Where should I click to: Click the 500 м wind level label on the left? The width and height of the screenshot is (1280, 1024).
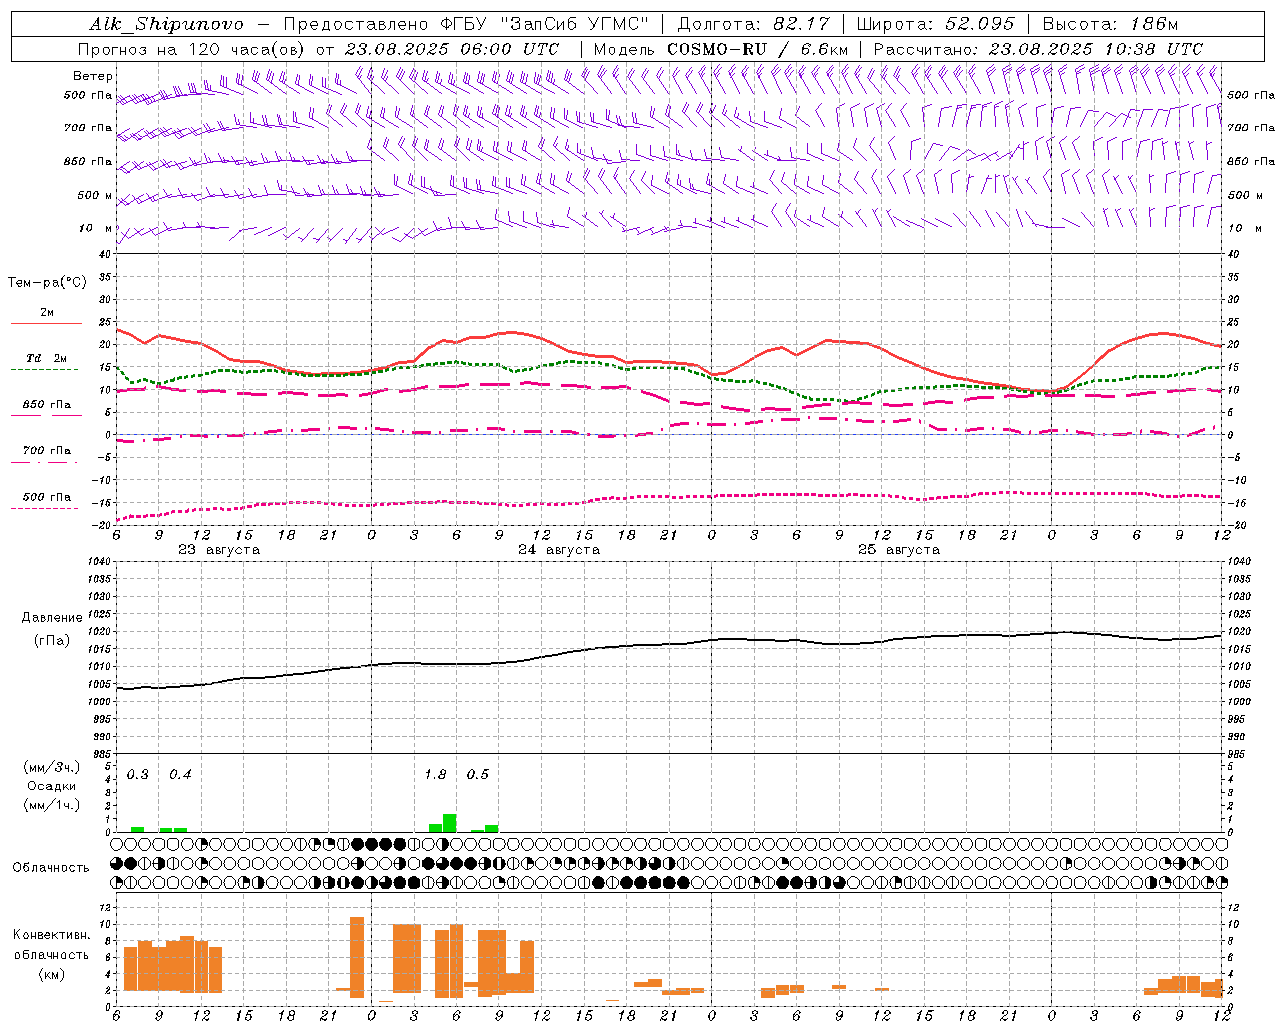(x=95, y=195)
